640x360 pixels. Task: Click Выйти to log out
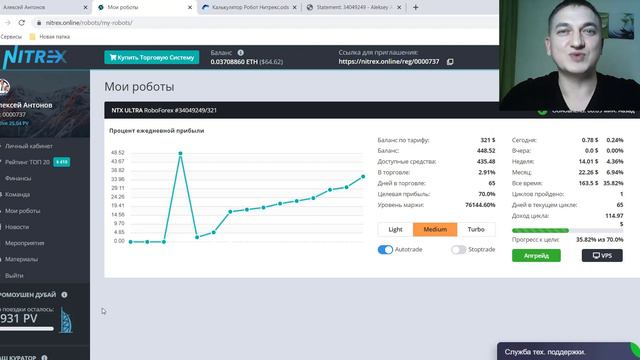tap(14, 276)
